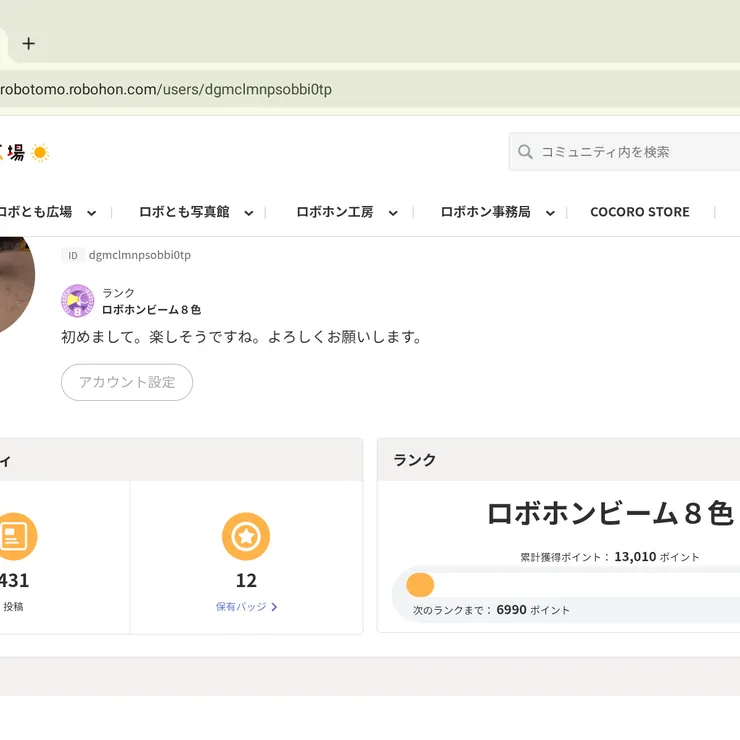The width and height of the screenshot is (740, 740).
Task: Click the 431 posts count
Action: (x=15, y=580)
